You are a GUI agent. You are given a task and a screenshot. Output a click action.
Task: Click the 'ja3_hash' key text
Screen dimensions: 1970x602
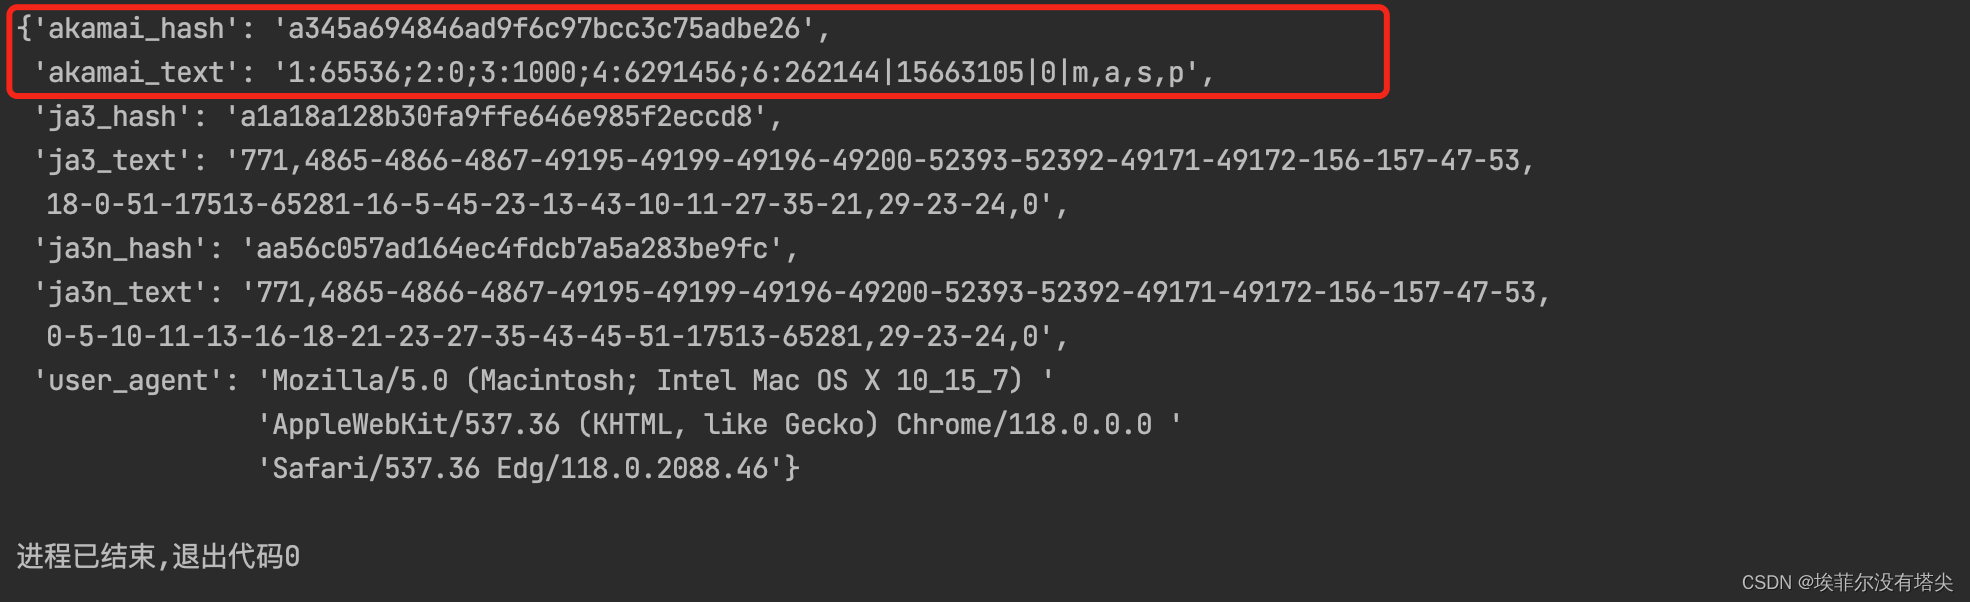(112, 117)
